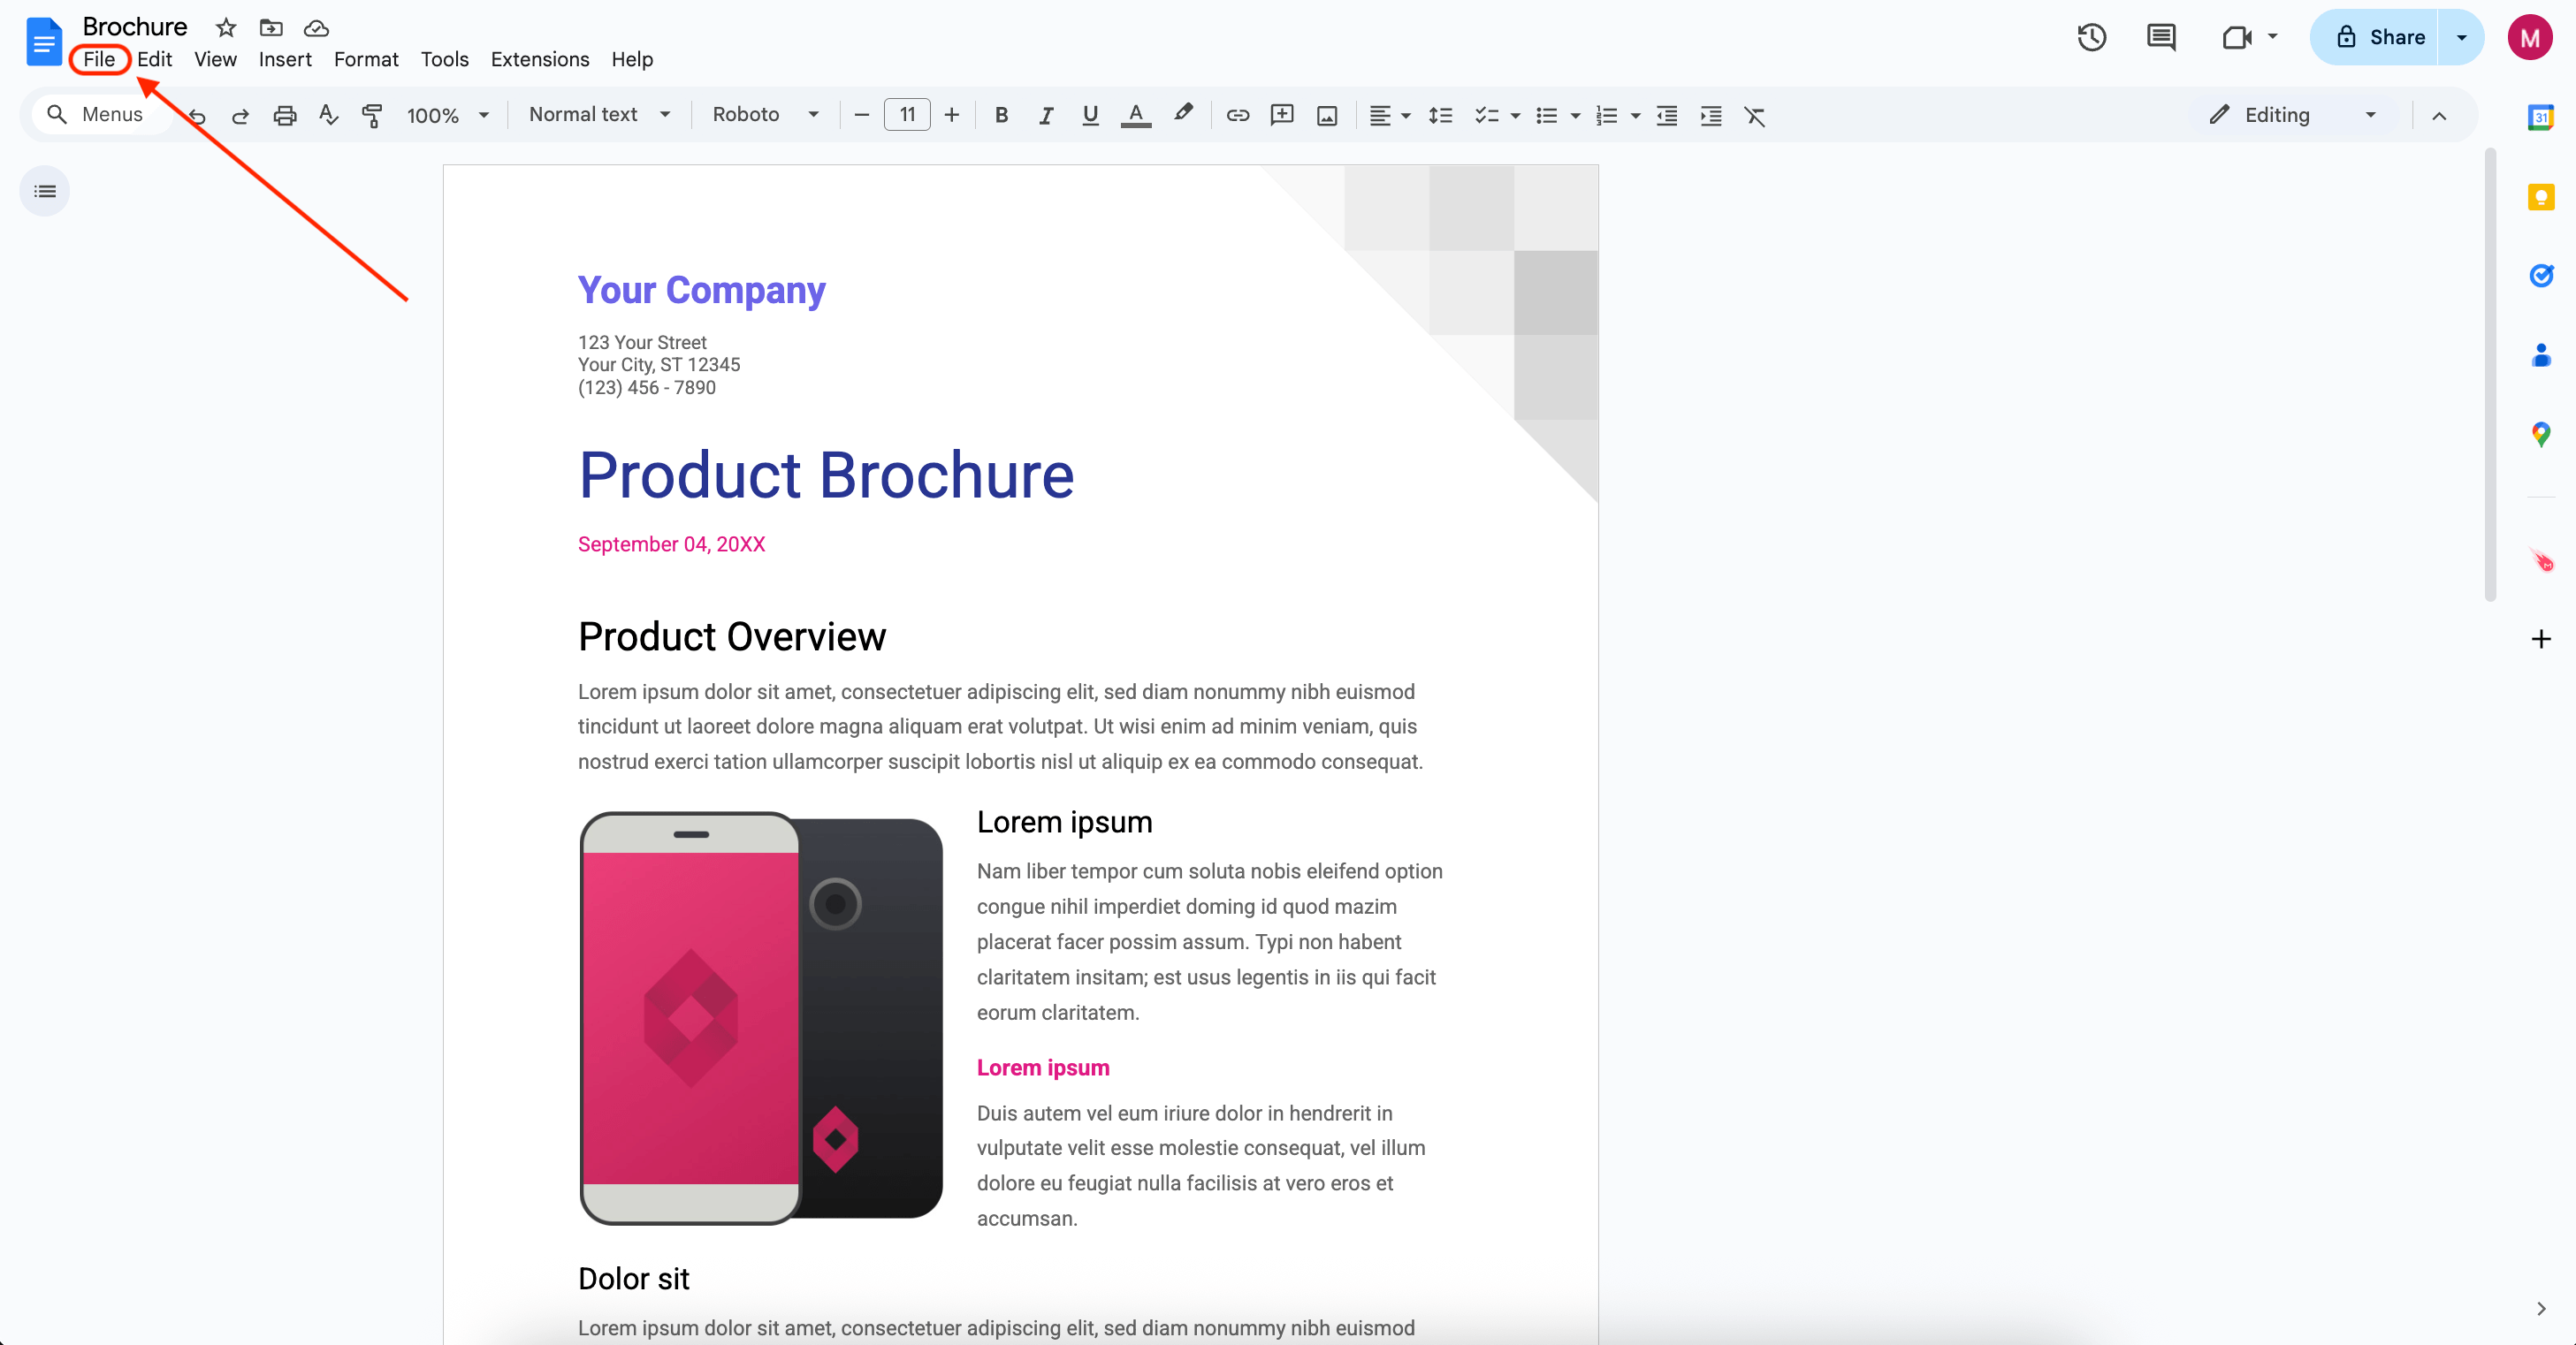Insert a link from toolbar
The height and width of the screenshot is (1345, 2576).
point(1237,116)
